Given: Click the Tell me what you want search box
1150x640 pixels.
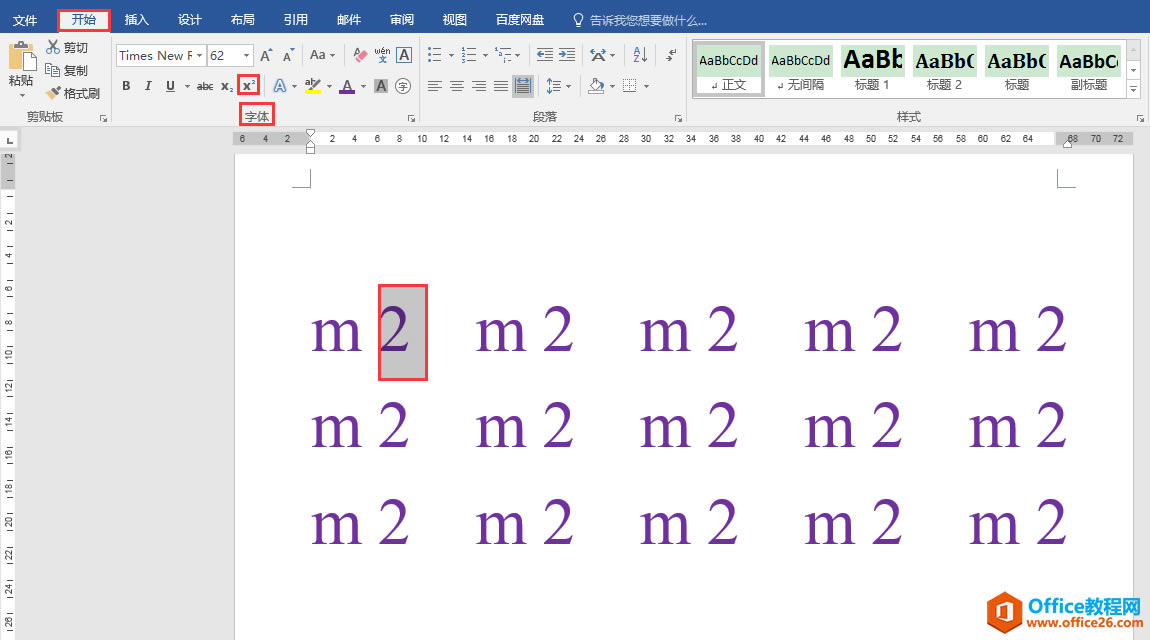Looking at the screenshot, I should (x=640, y=20).
